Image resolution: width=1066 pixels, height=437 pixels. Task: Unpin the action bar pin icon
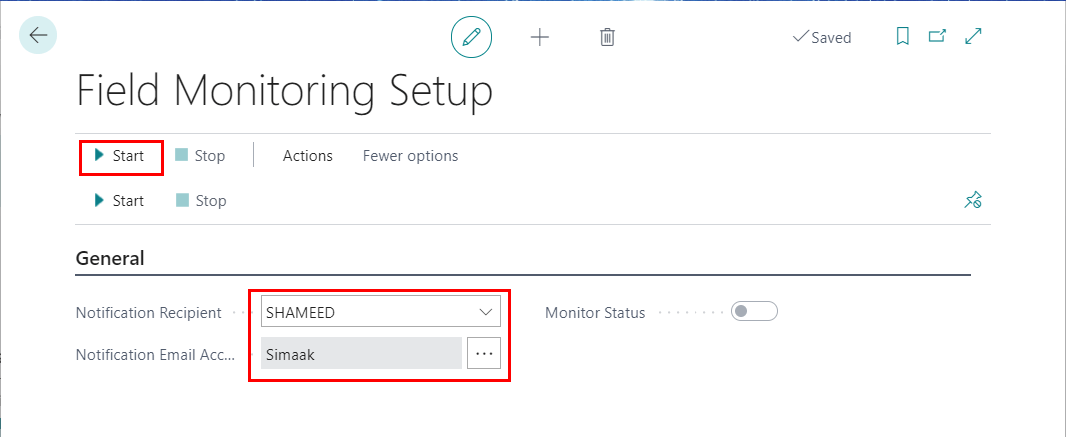973,200
